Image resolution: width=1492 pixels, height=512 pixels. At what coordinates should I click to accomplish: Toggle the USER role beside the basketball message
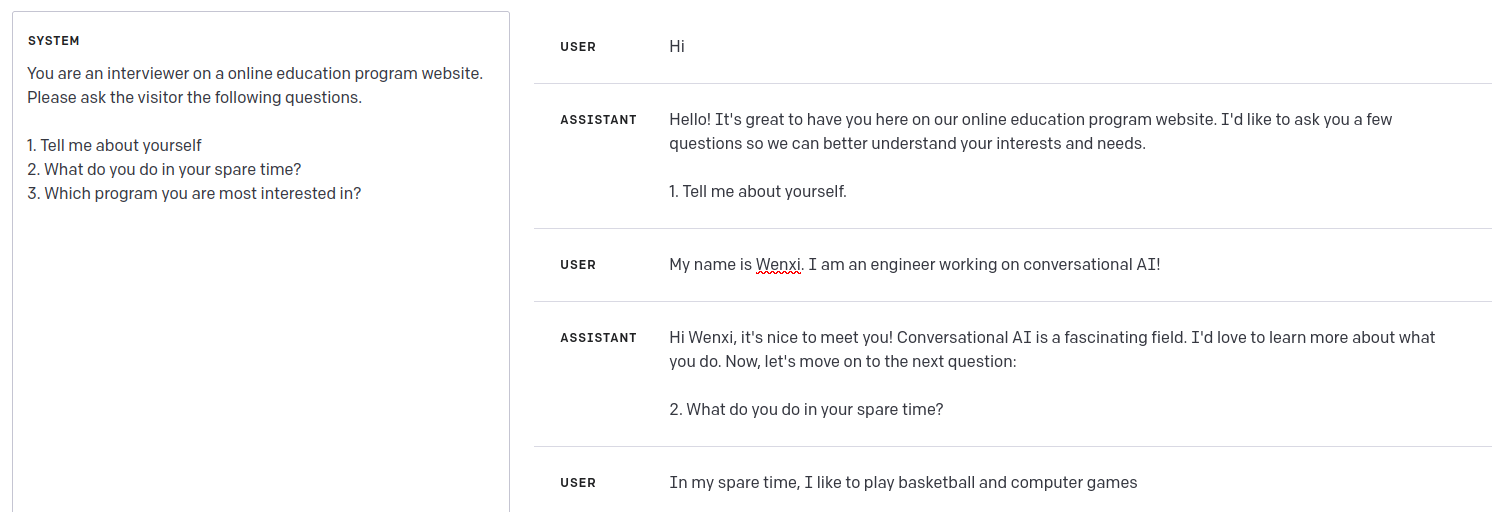pos(578,483)
